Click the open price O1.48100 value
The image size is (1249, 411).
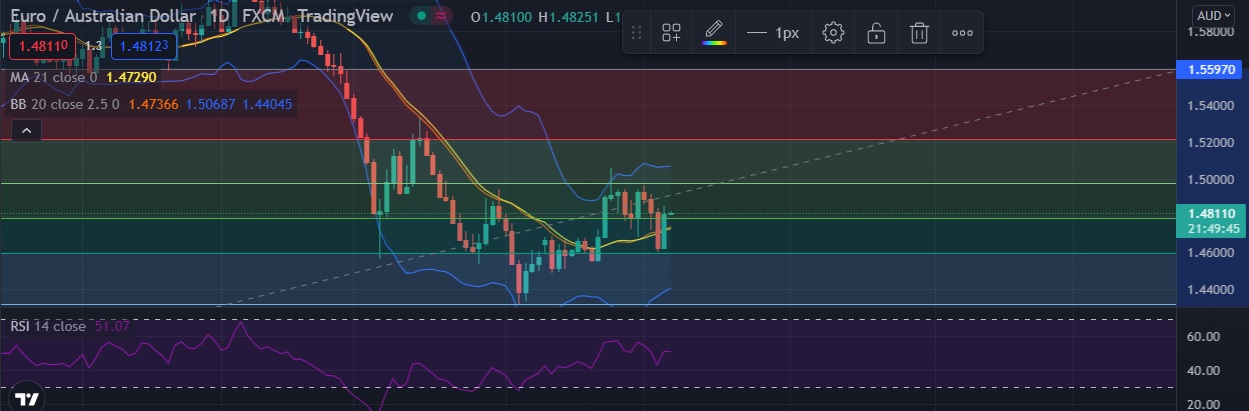(x=502, y=17)
